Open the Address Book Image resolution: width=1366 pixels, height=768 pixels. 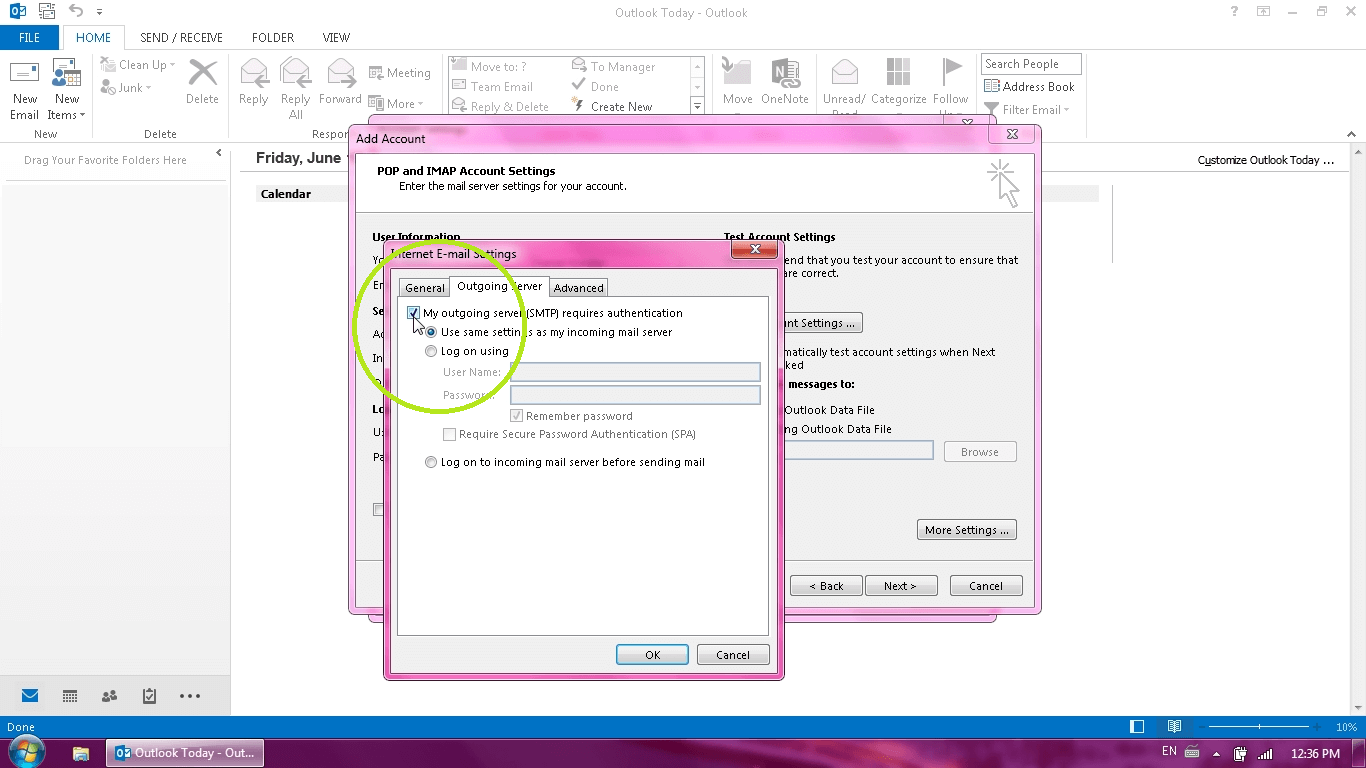[1029, 87]
